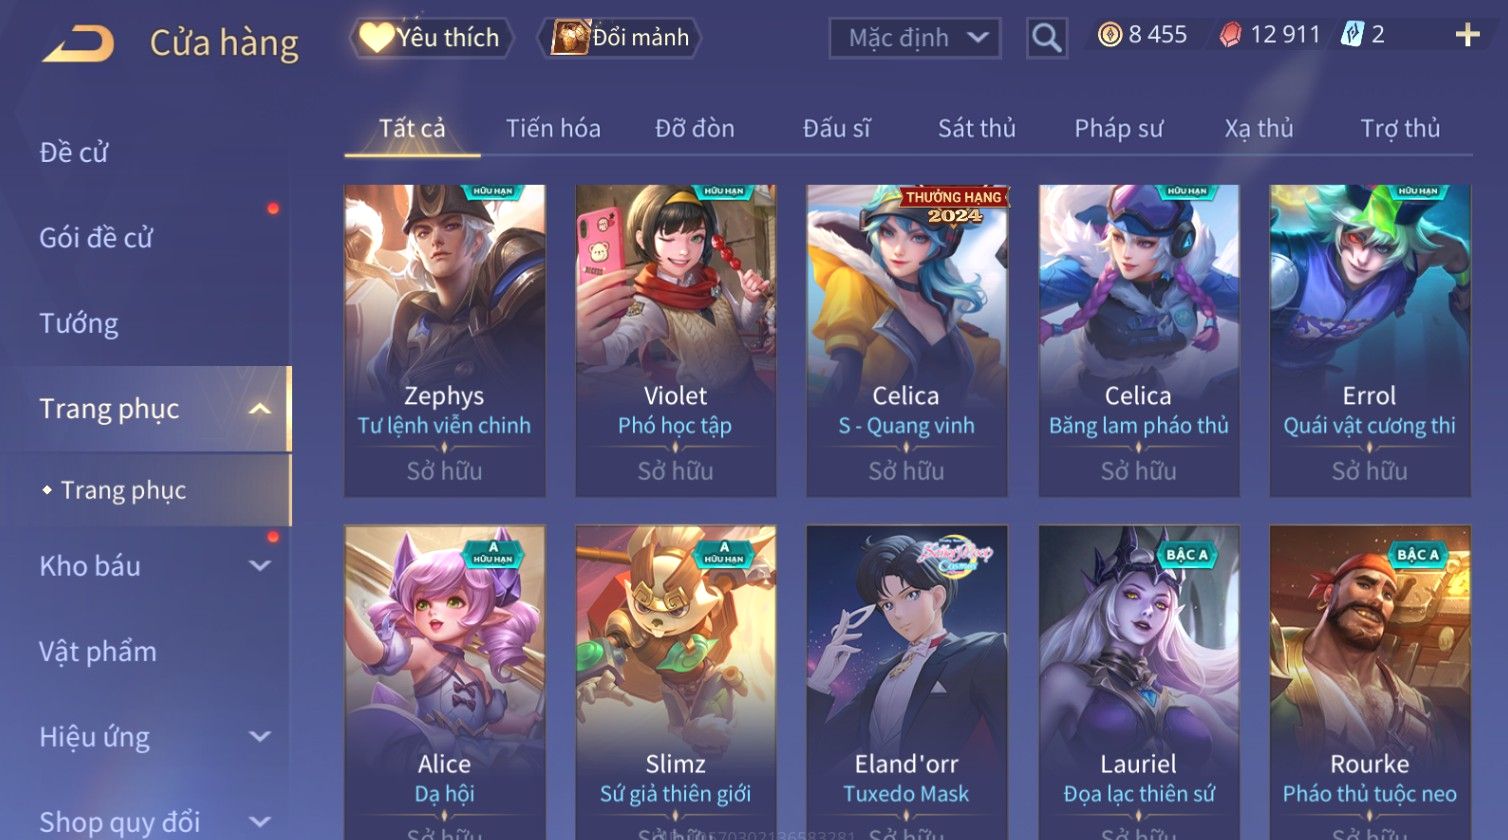Open the search magnifier icon
This screenshot has width=1508, height=840.
coord(1046,38)
